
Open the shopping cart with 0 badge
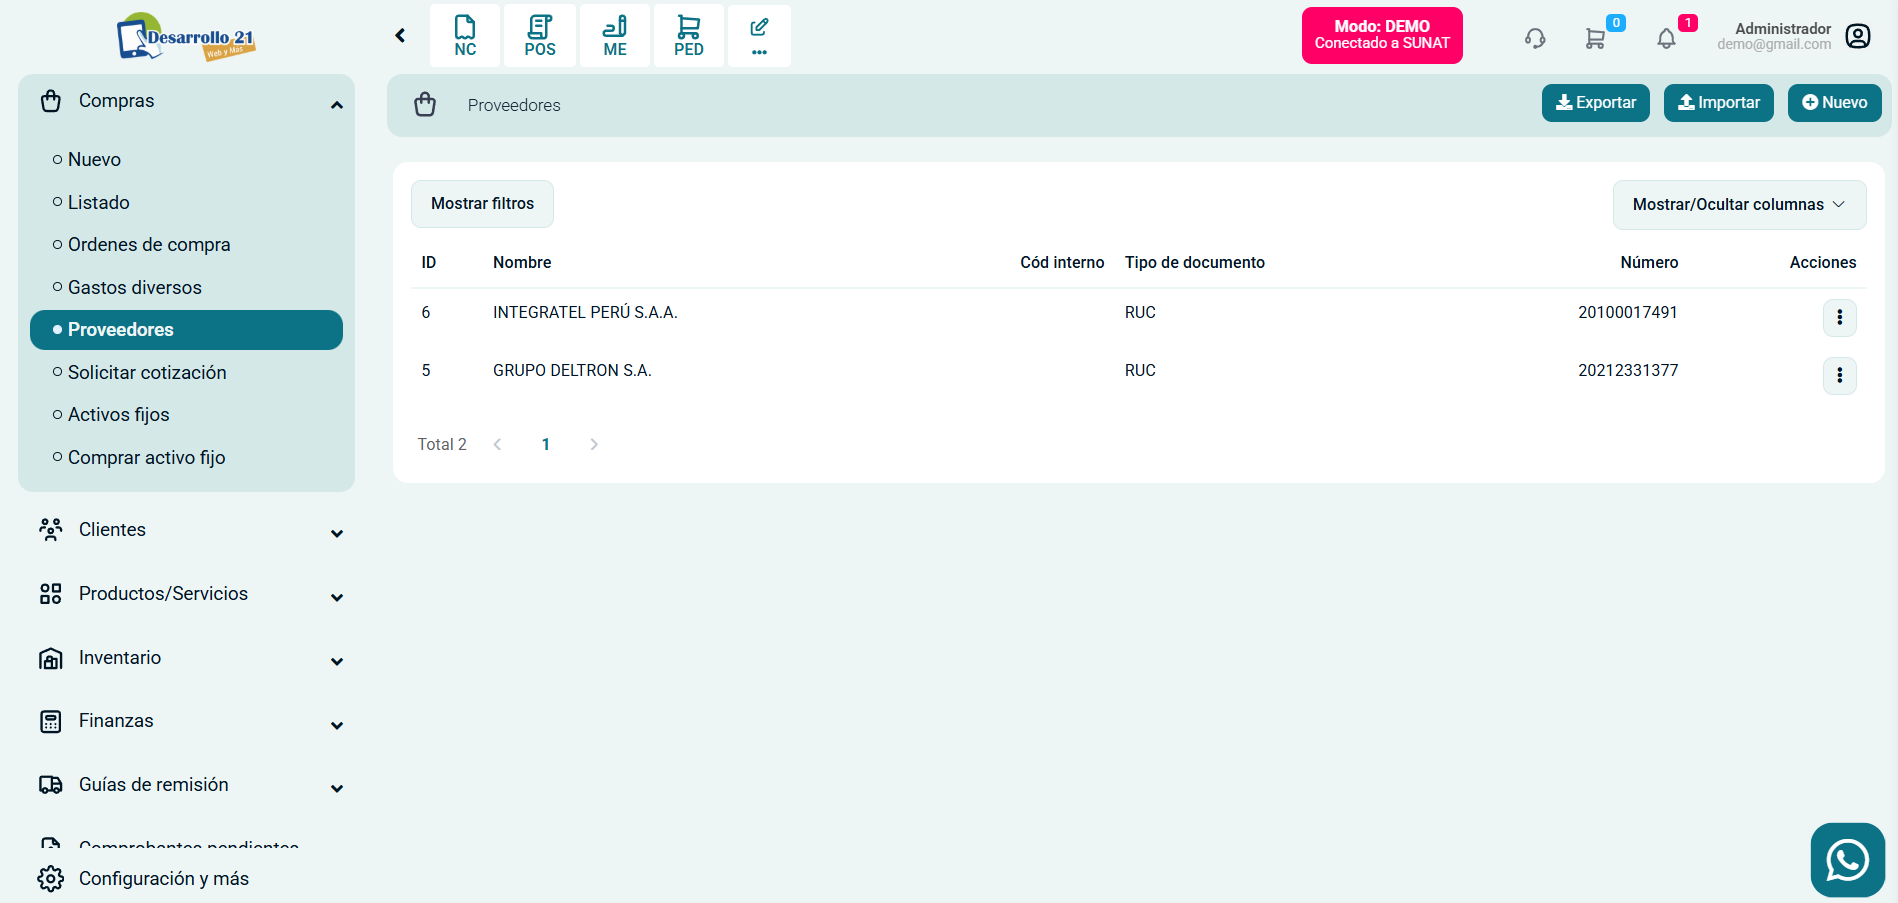coord(1596,39)
